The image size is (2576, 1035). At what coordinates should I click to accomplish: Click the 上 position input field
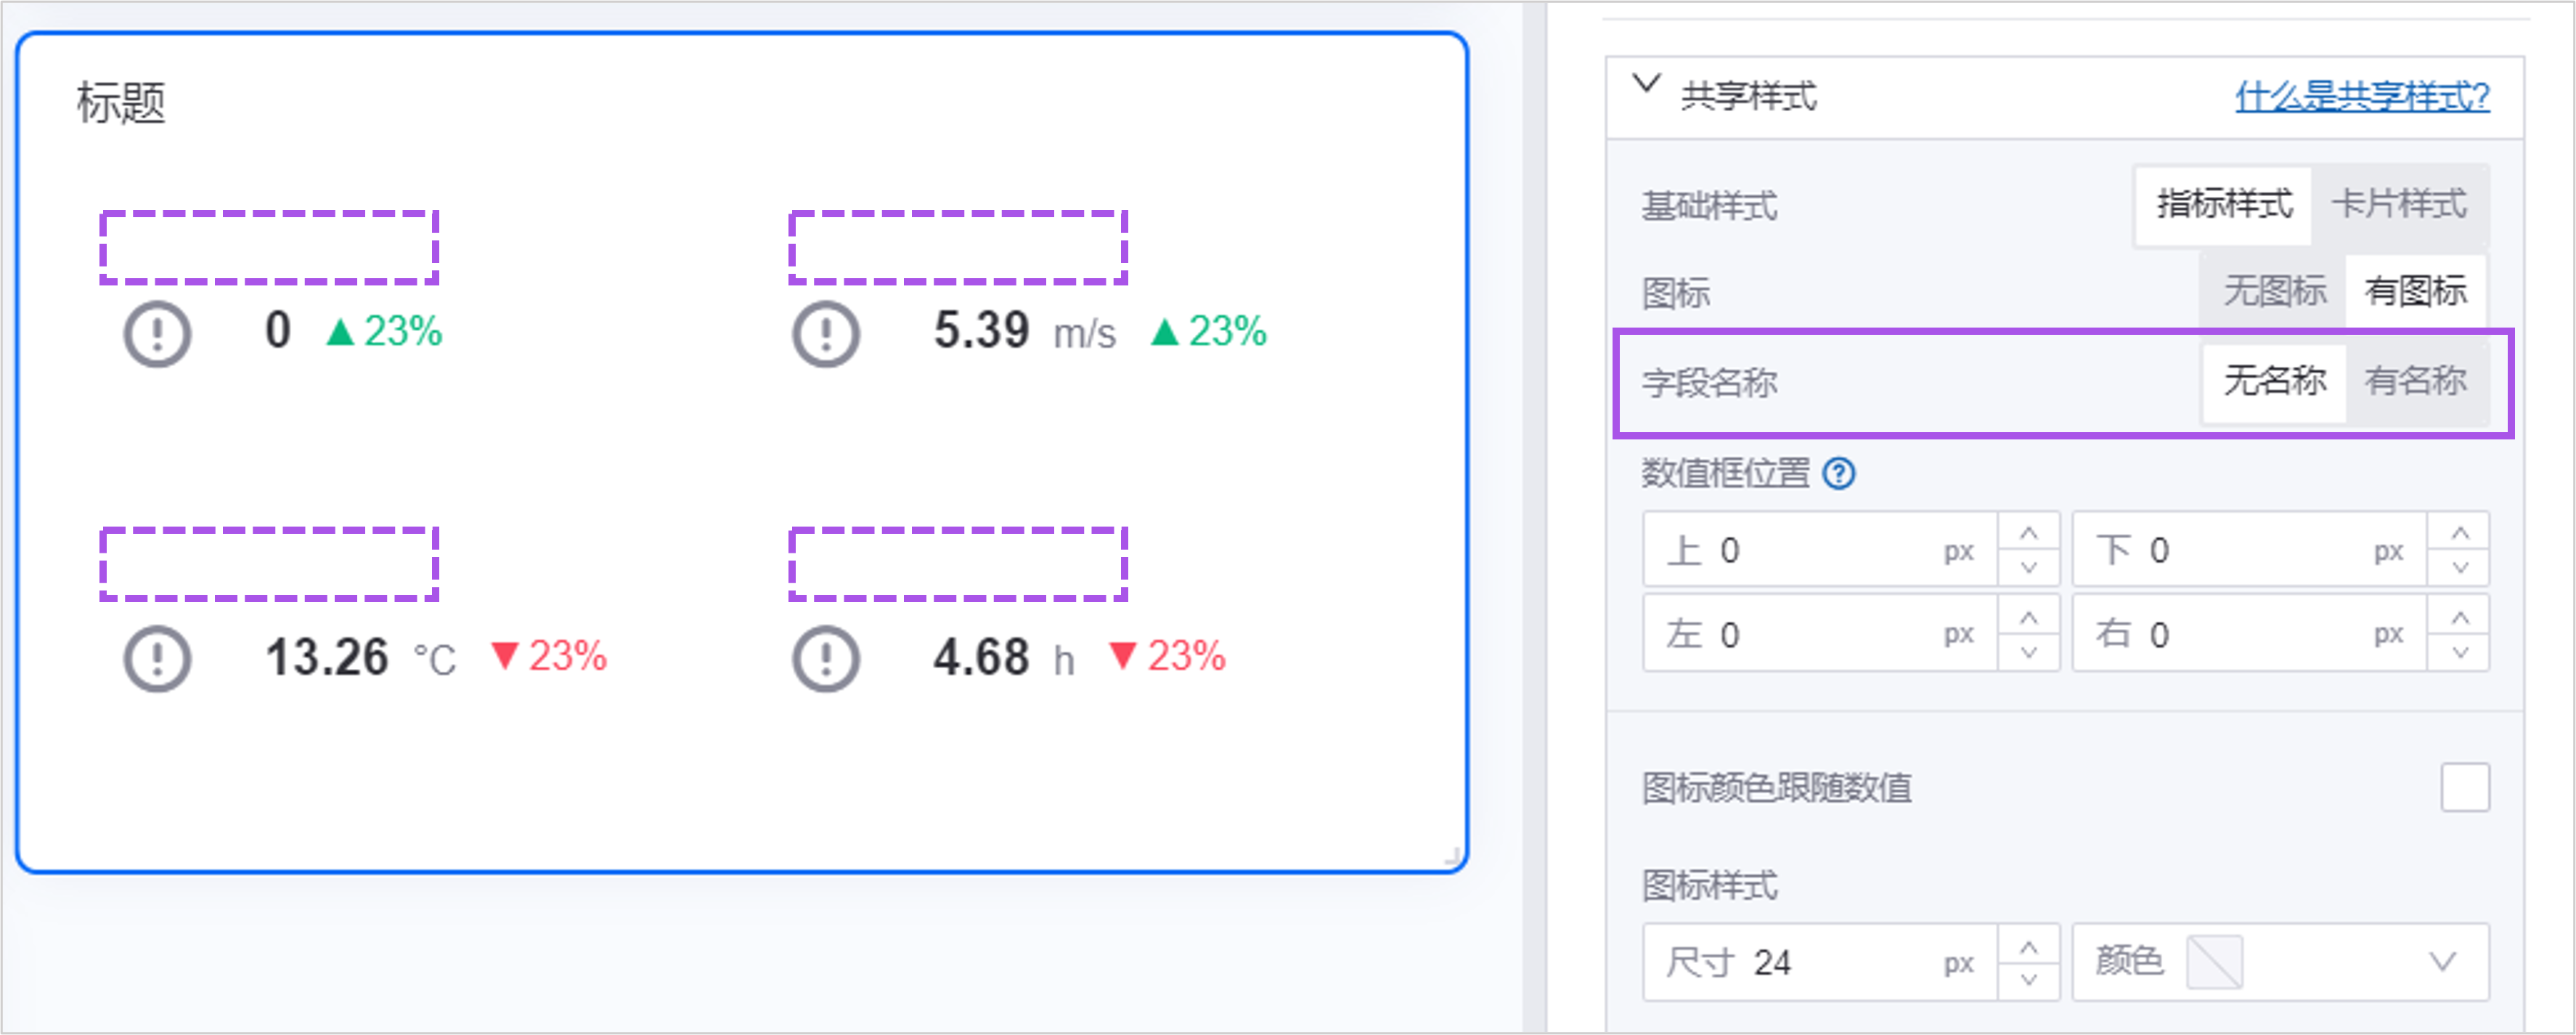click(1820, 550)
